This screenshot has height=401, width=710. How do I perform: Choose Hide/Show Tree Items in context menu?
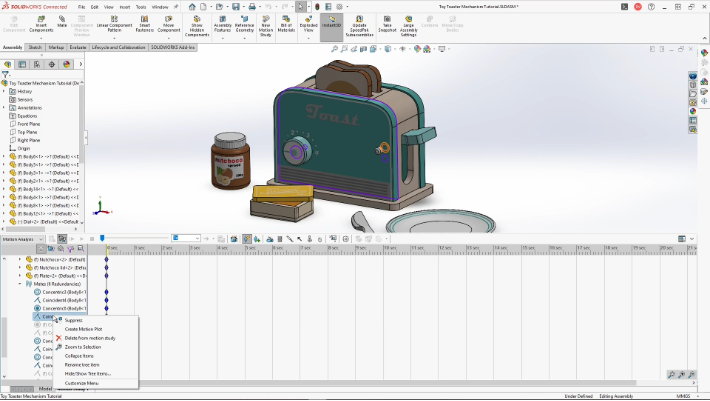(x=87, y=374)
